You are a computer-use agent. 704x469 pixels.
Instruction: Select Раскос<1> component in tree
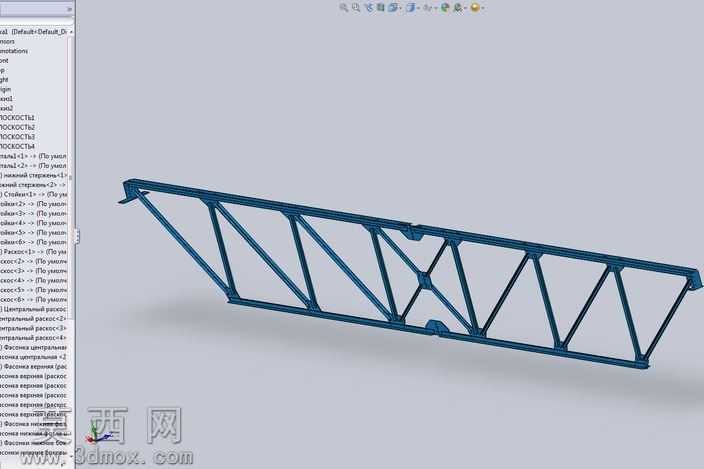tap(34, 252)
